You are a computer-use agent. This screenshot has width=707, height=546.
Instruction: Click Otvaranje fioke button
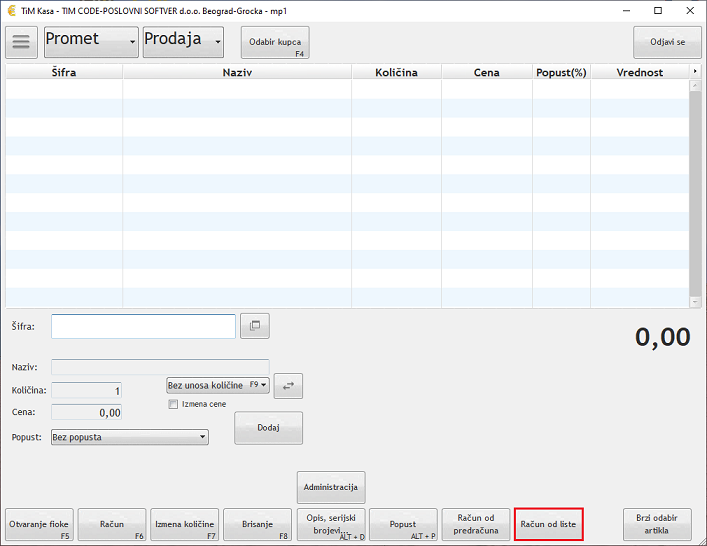39,525
